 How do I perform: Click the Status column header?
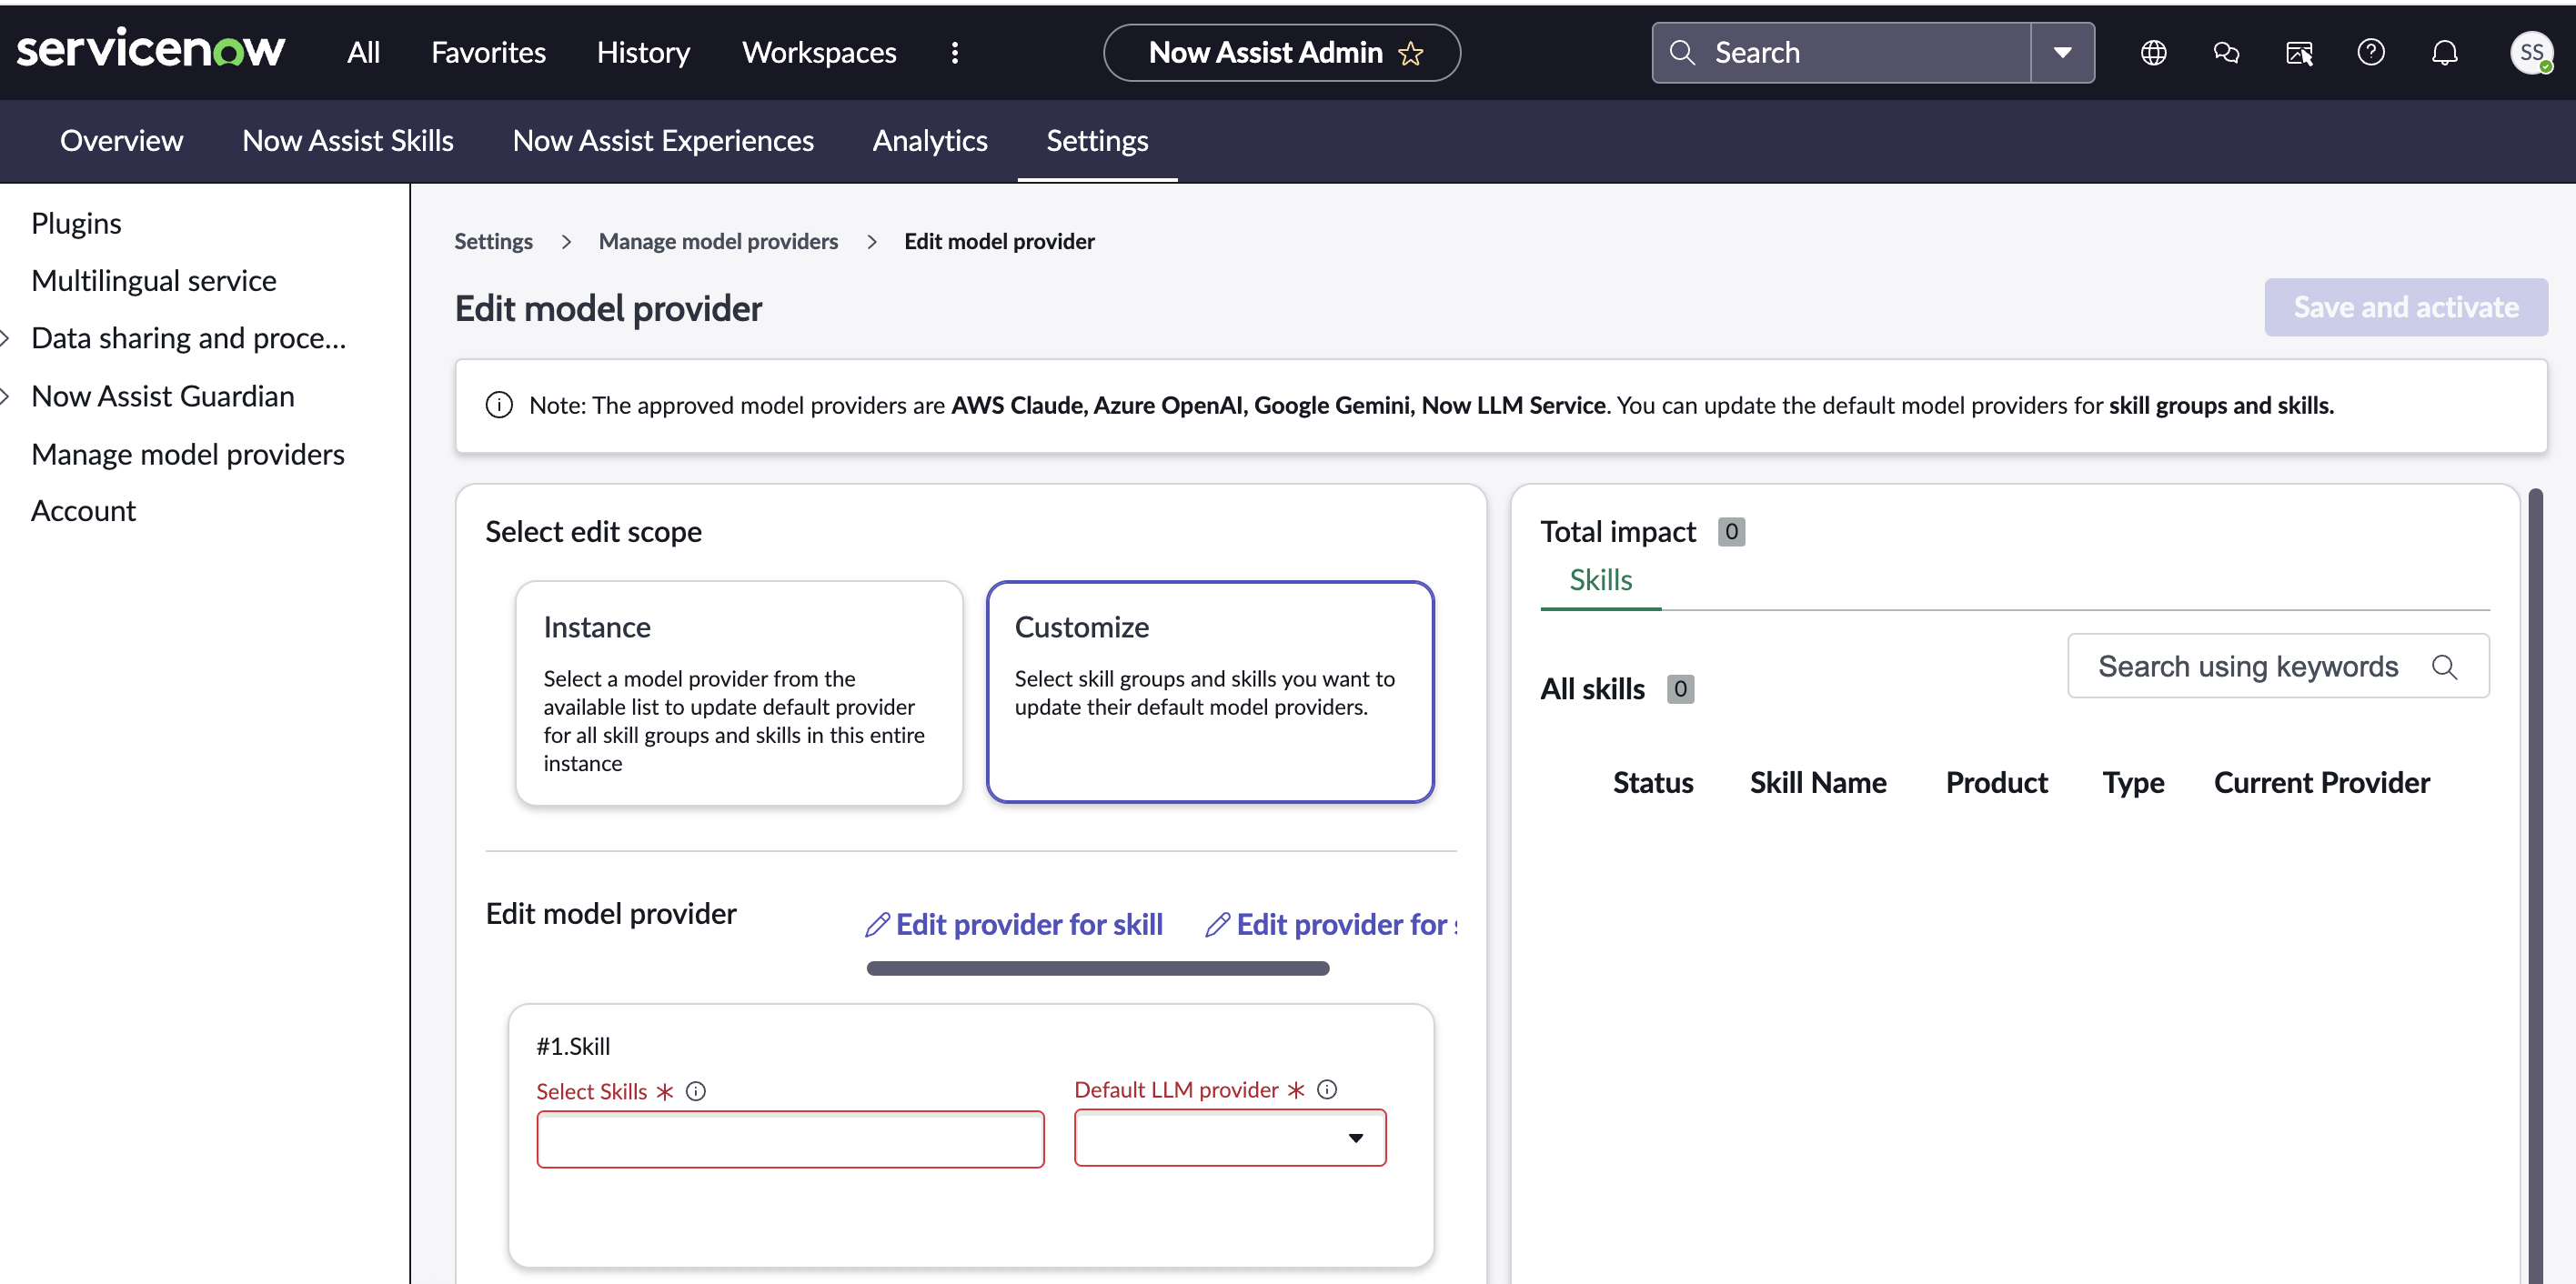coord(1652,783)
